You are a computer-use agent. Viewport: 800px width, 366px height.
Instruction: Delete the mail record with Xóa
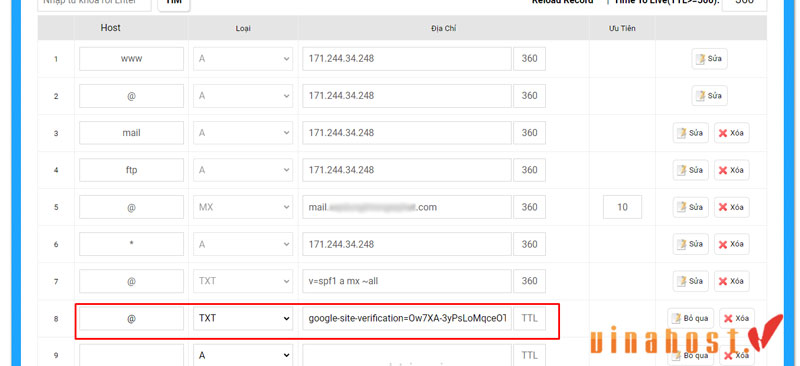pyautogui.click(x=731, y=133)
